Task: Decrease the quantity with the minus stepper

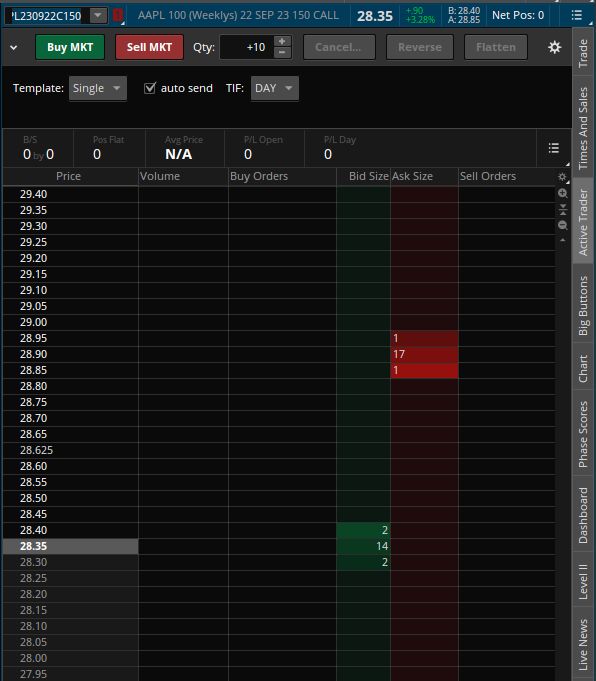Action: pyautogui.click(x=282, y=53)
